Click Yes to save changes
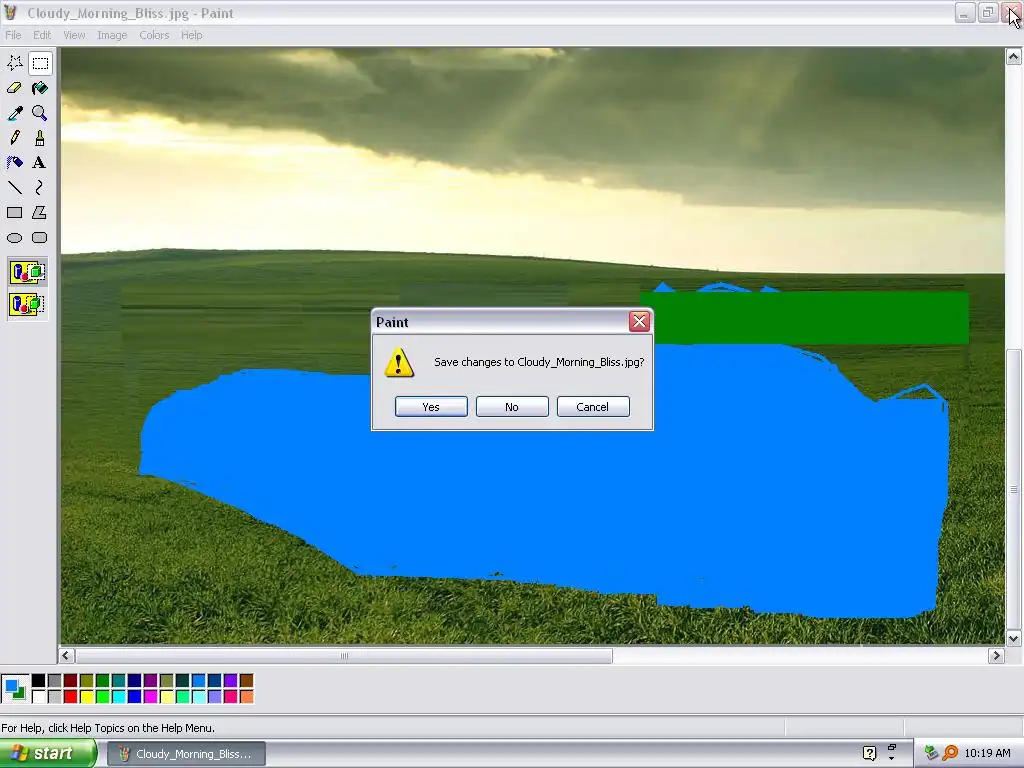The height and width of the screenshot is (768, 1024). 431,406
